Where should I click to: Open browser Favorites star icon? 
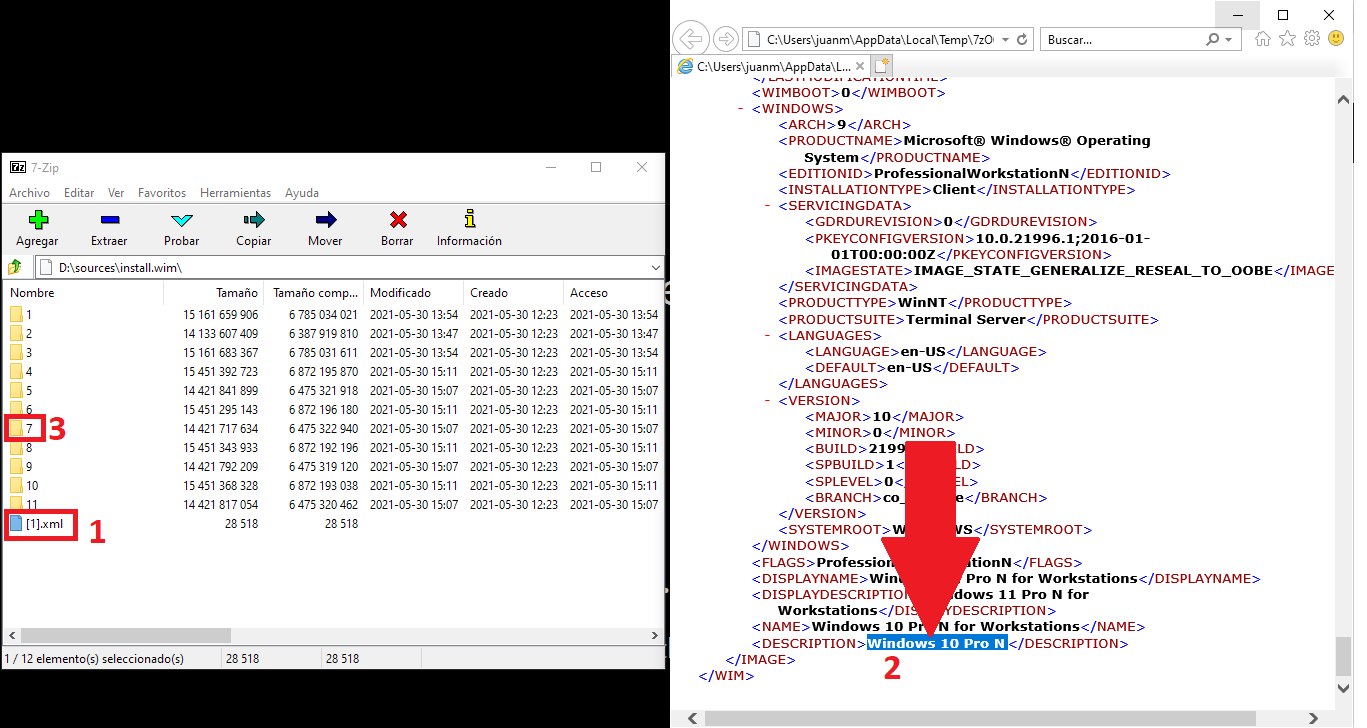click(1287, 39)
